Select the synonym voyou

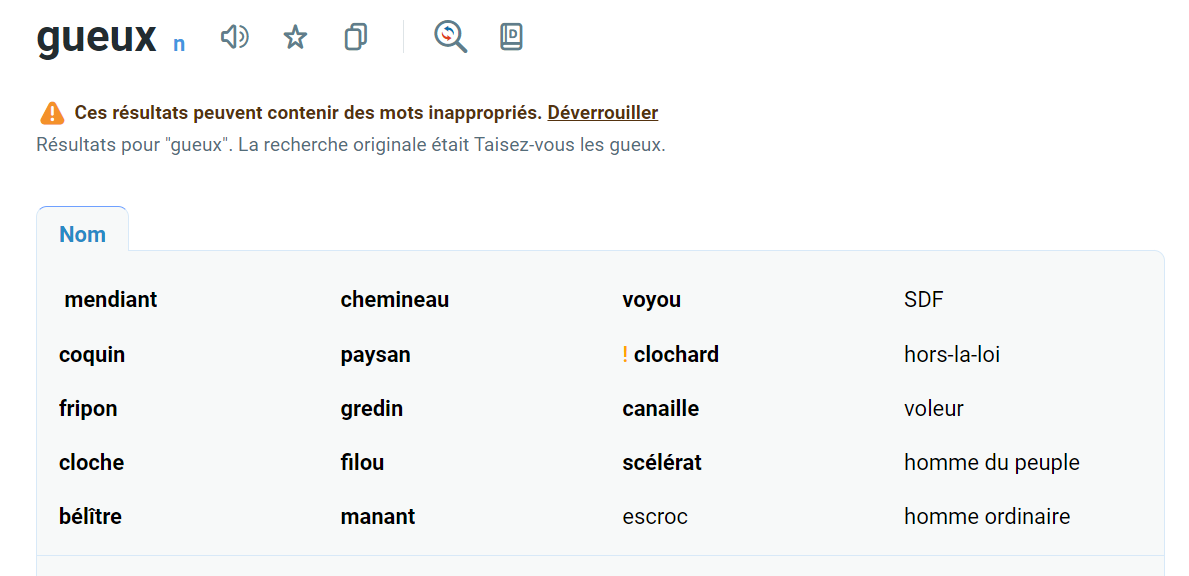click(651, 300)
